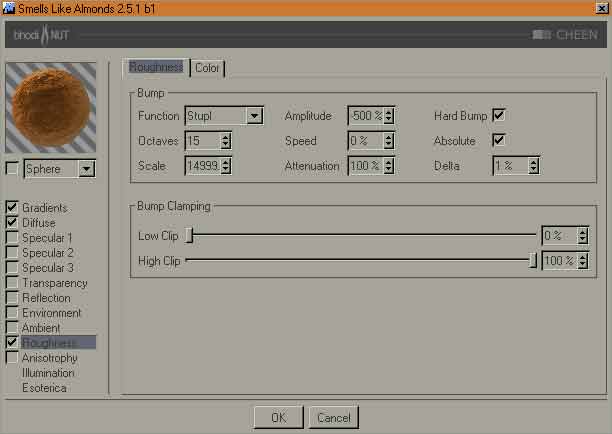Select Illumination in the channel list
The width and height of the screenshot is (612, 434).
point(48,373)
